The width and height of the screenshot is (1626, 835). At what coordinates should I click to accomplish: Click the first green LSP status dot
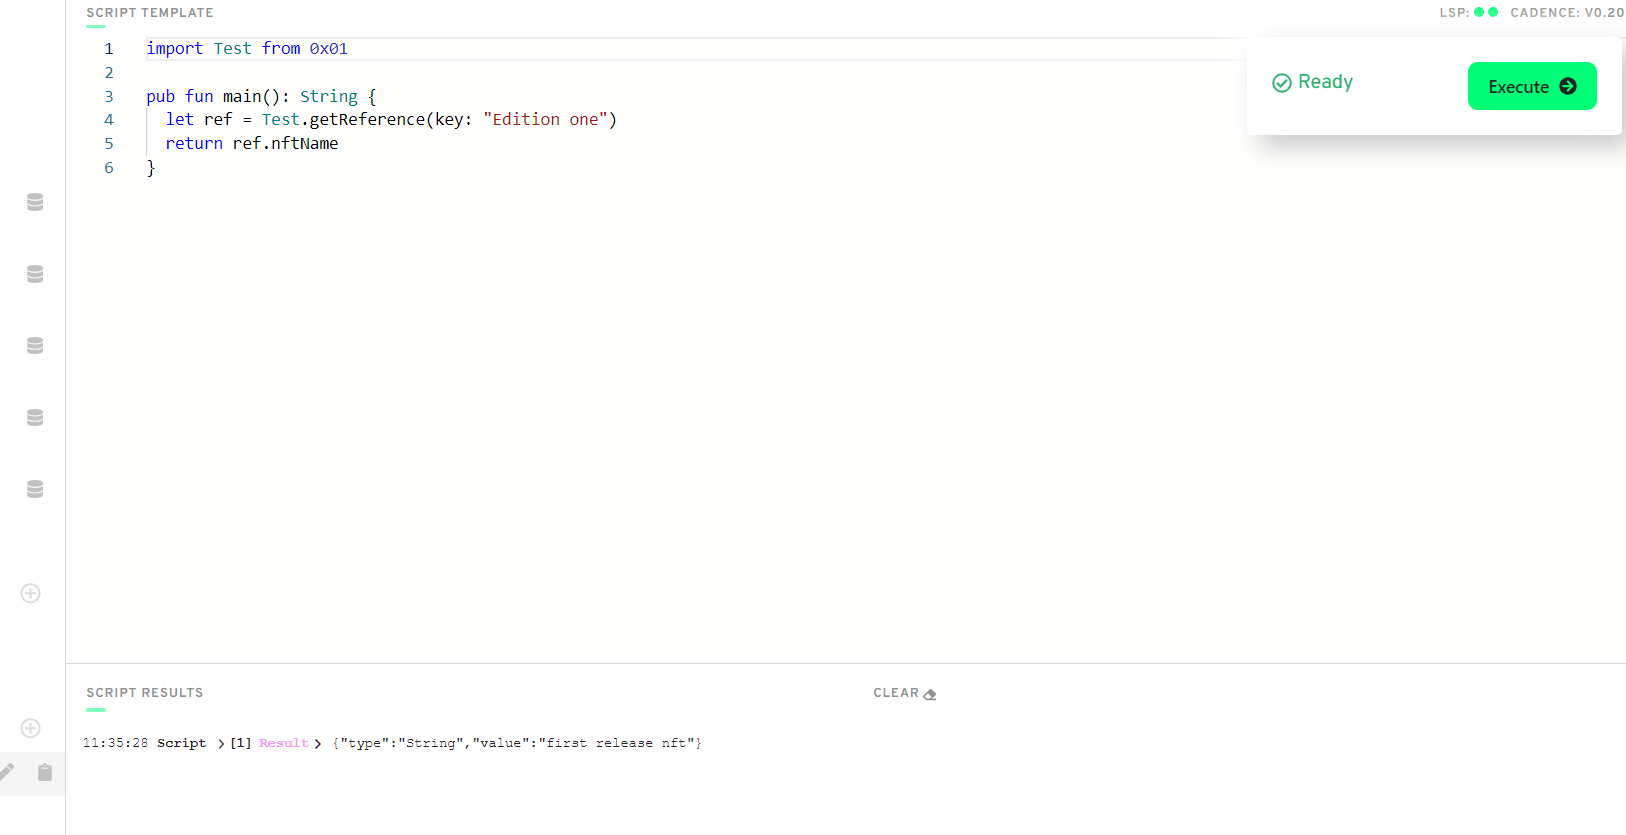tap(1479, 12)
